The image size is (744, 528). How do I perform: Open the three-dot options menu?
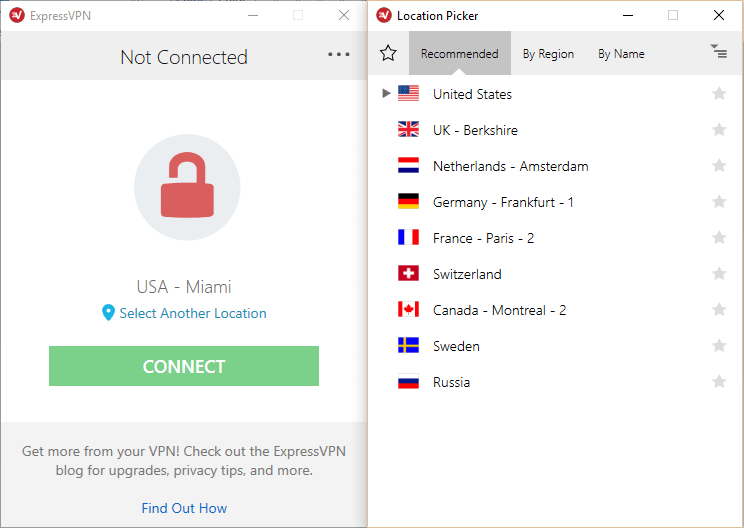click(x=339, y=55)
